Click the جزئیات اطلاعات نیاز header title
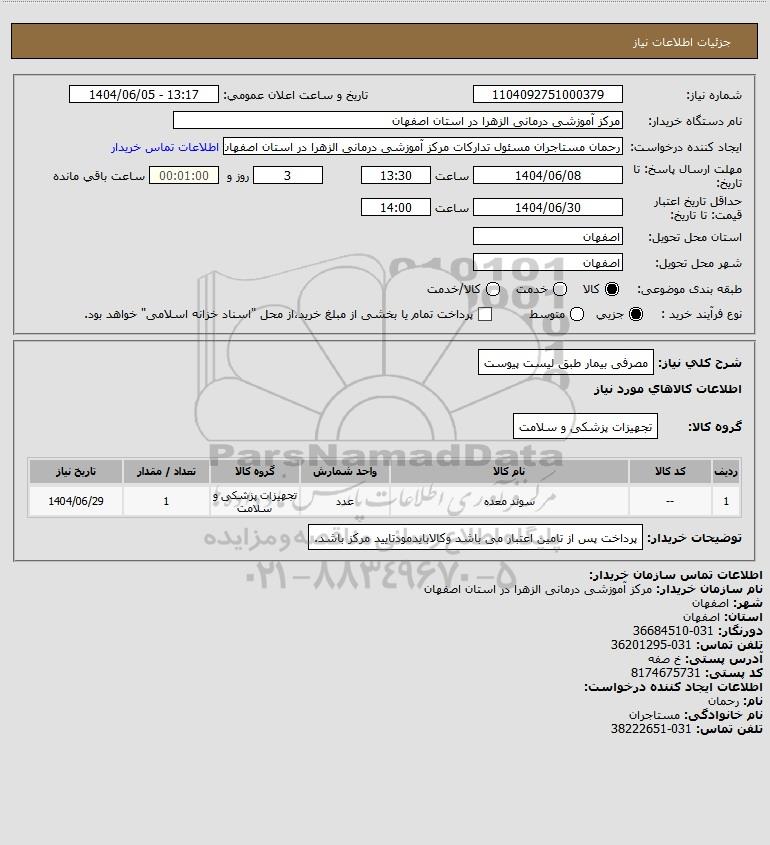 682,42
